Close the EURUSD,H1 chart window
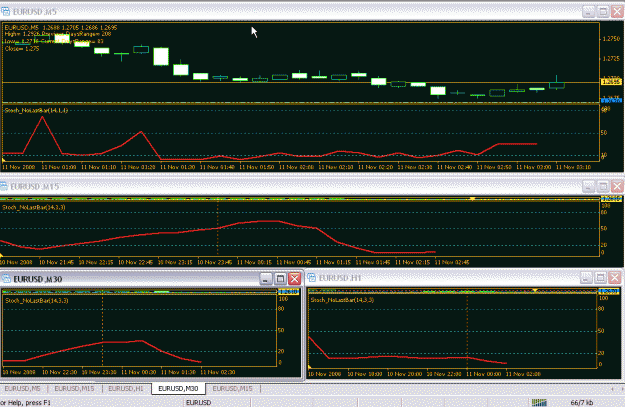Image resolution: width=625 pixels, height=407 pixels. (615, 277)
